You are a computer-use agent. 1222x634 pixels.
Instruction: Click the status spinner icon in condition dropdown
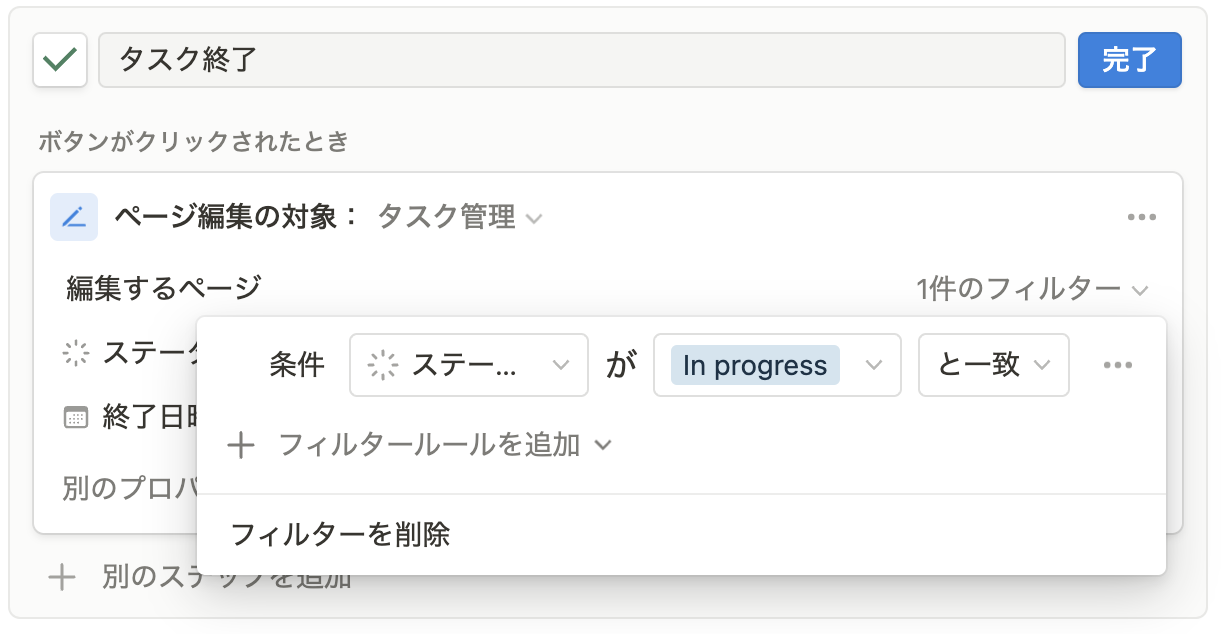383,366
